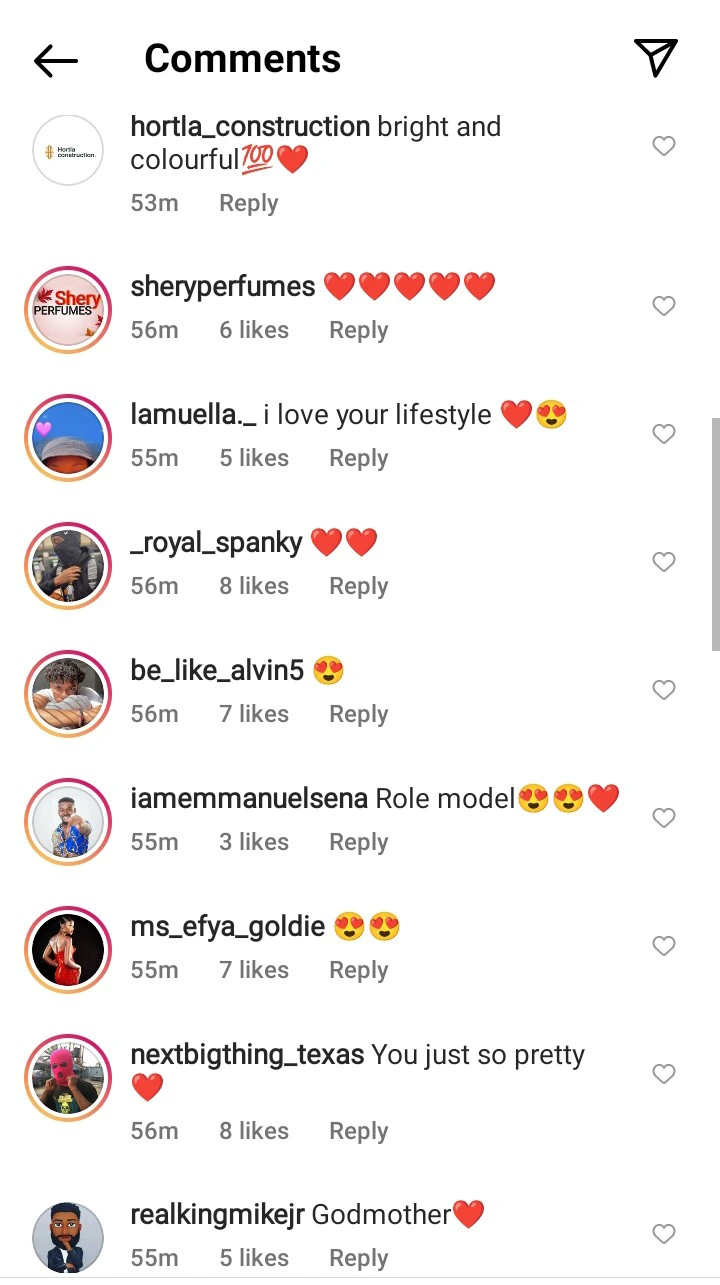This screenshot has width=720, height=1285.
Task: View 8 likes on _royal_spanky comment
Action: coord(254,586)
